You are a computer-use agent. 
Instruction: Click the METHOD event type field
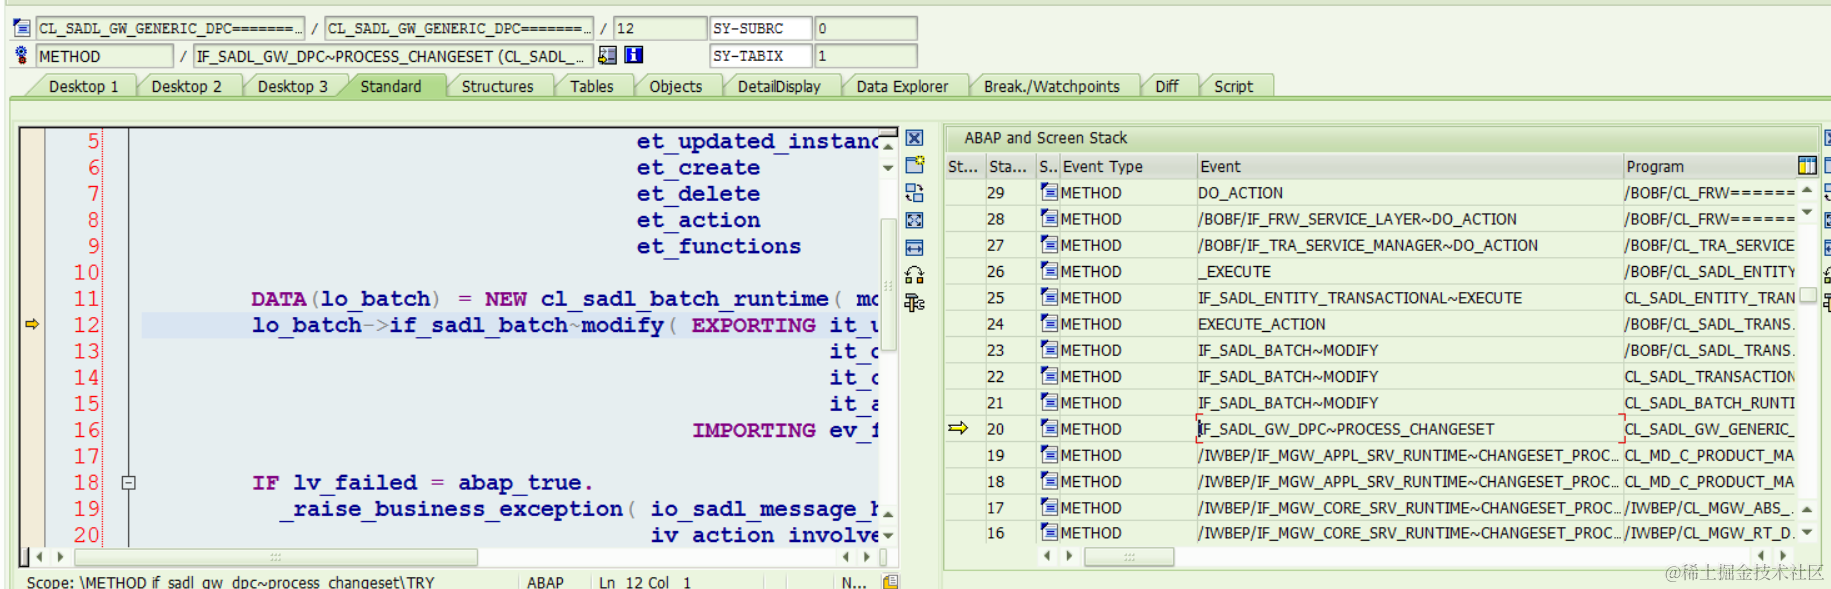pyautogui.click(x=105, y=56)
